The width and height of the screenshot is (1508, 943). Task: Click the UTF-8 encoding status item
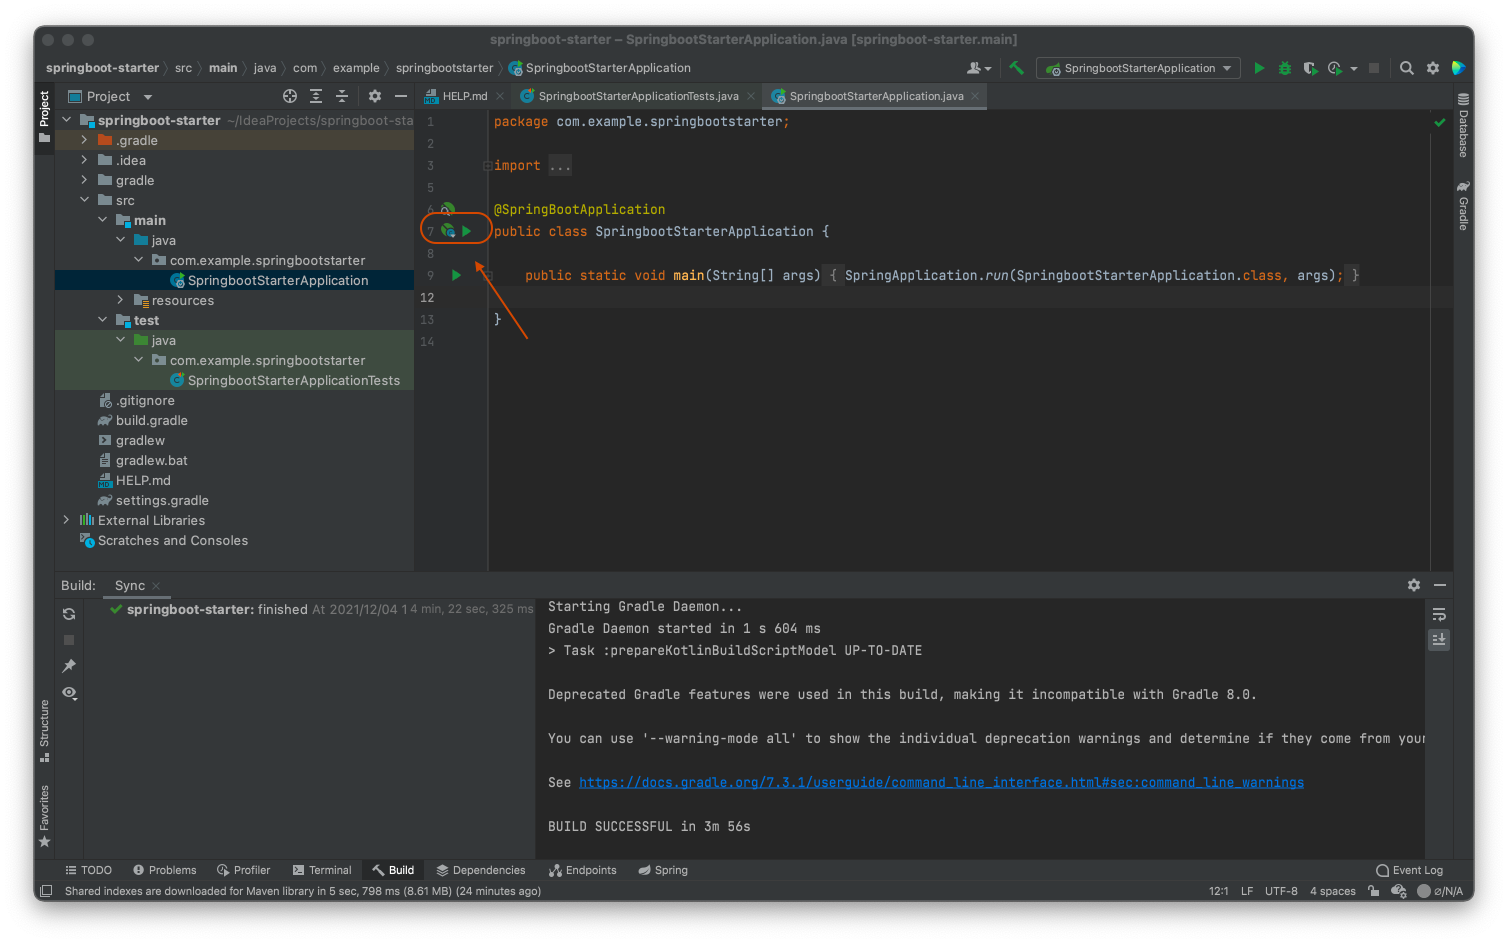tap(1281, 891)
